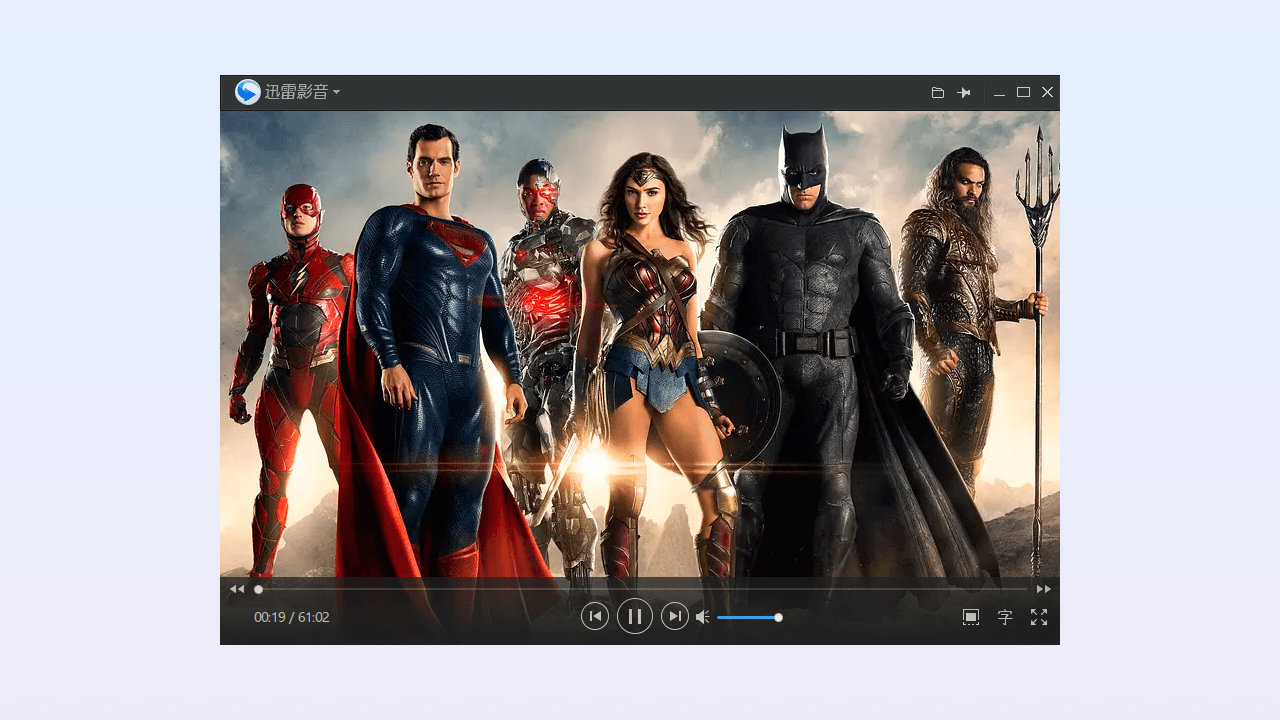Image resolution: width=1280 pixels, height=720 pixels.
Task: Click the volume slider handle
Action: [x=778, y=618]
